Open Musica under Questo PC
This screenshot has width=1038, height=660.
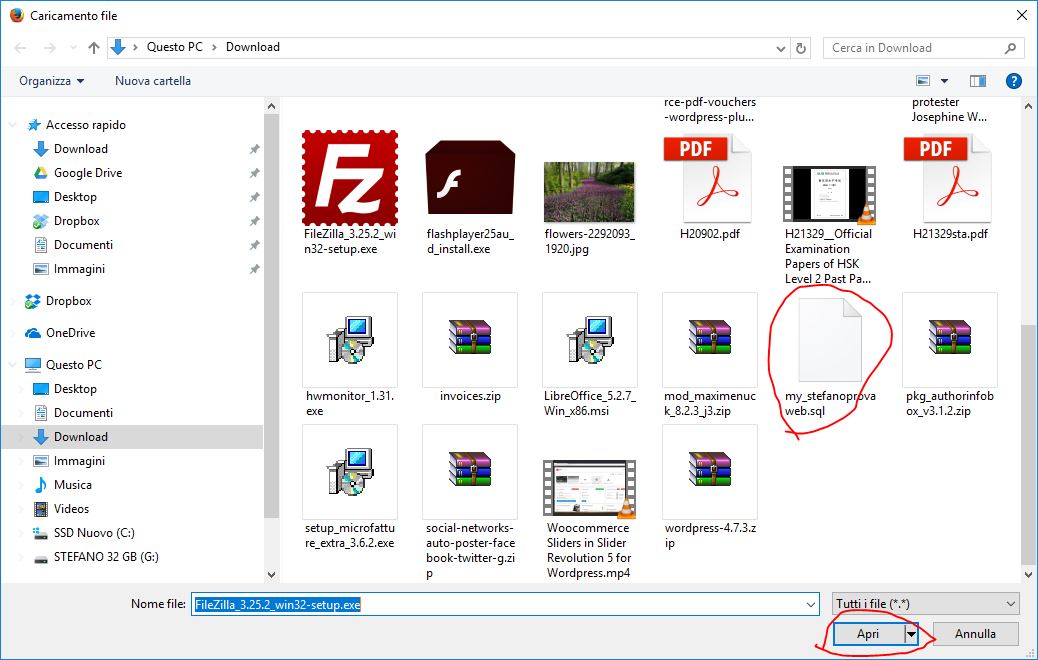[x=72, y=485]
